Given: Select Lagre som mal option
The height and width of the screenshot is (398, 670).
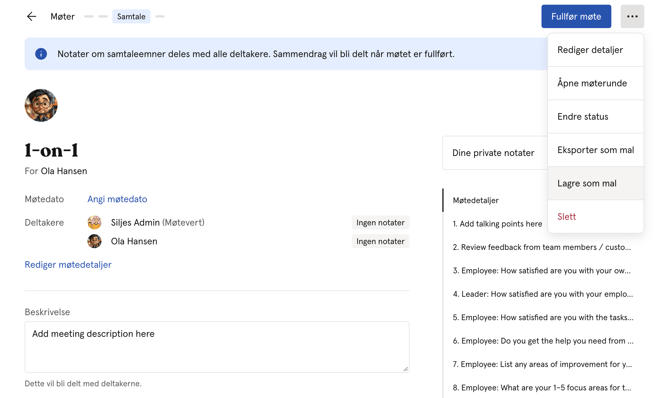Looking at the screenshot, I should 596,183.
